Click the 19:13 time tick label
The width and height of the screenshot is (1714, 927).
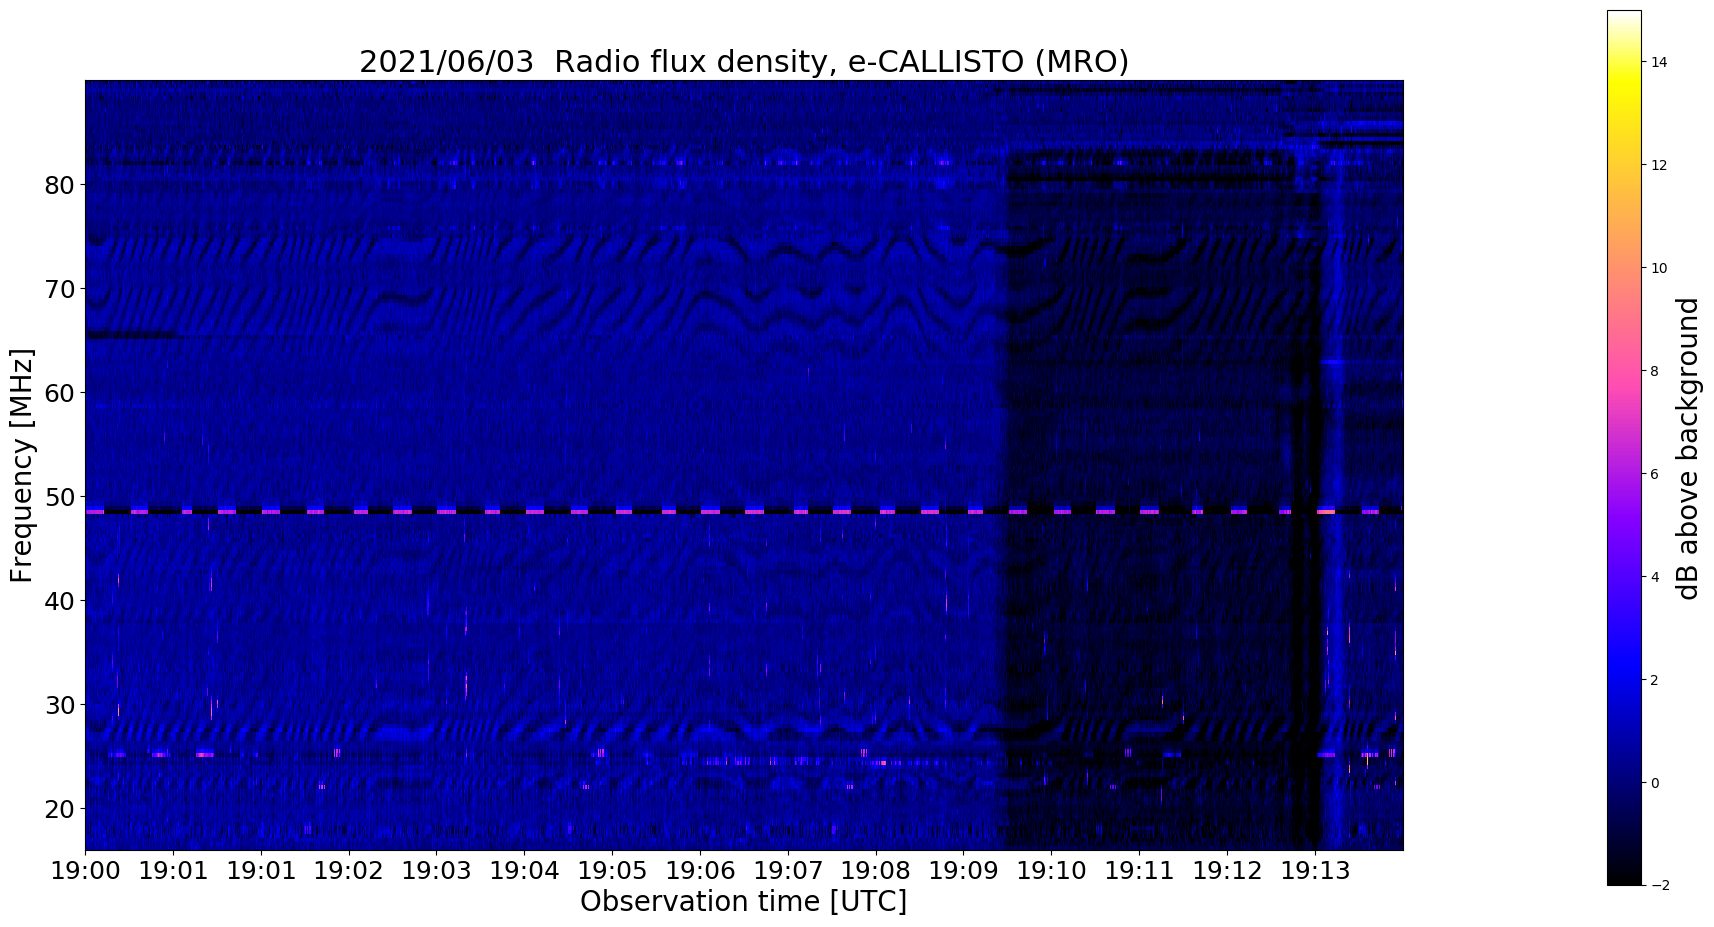pos(1315,870)
